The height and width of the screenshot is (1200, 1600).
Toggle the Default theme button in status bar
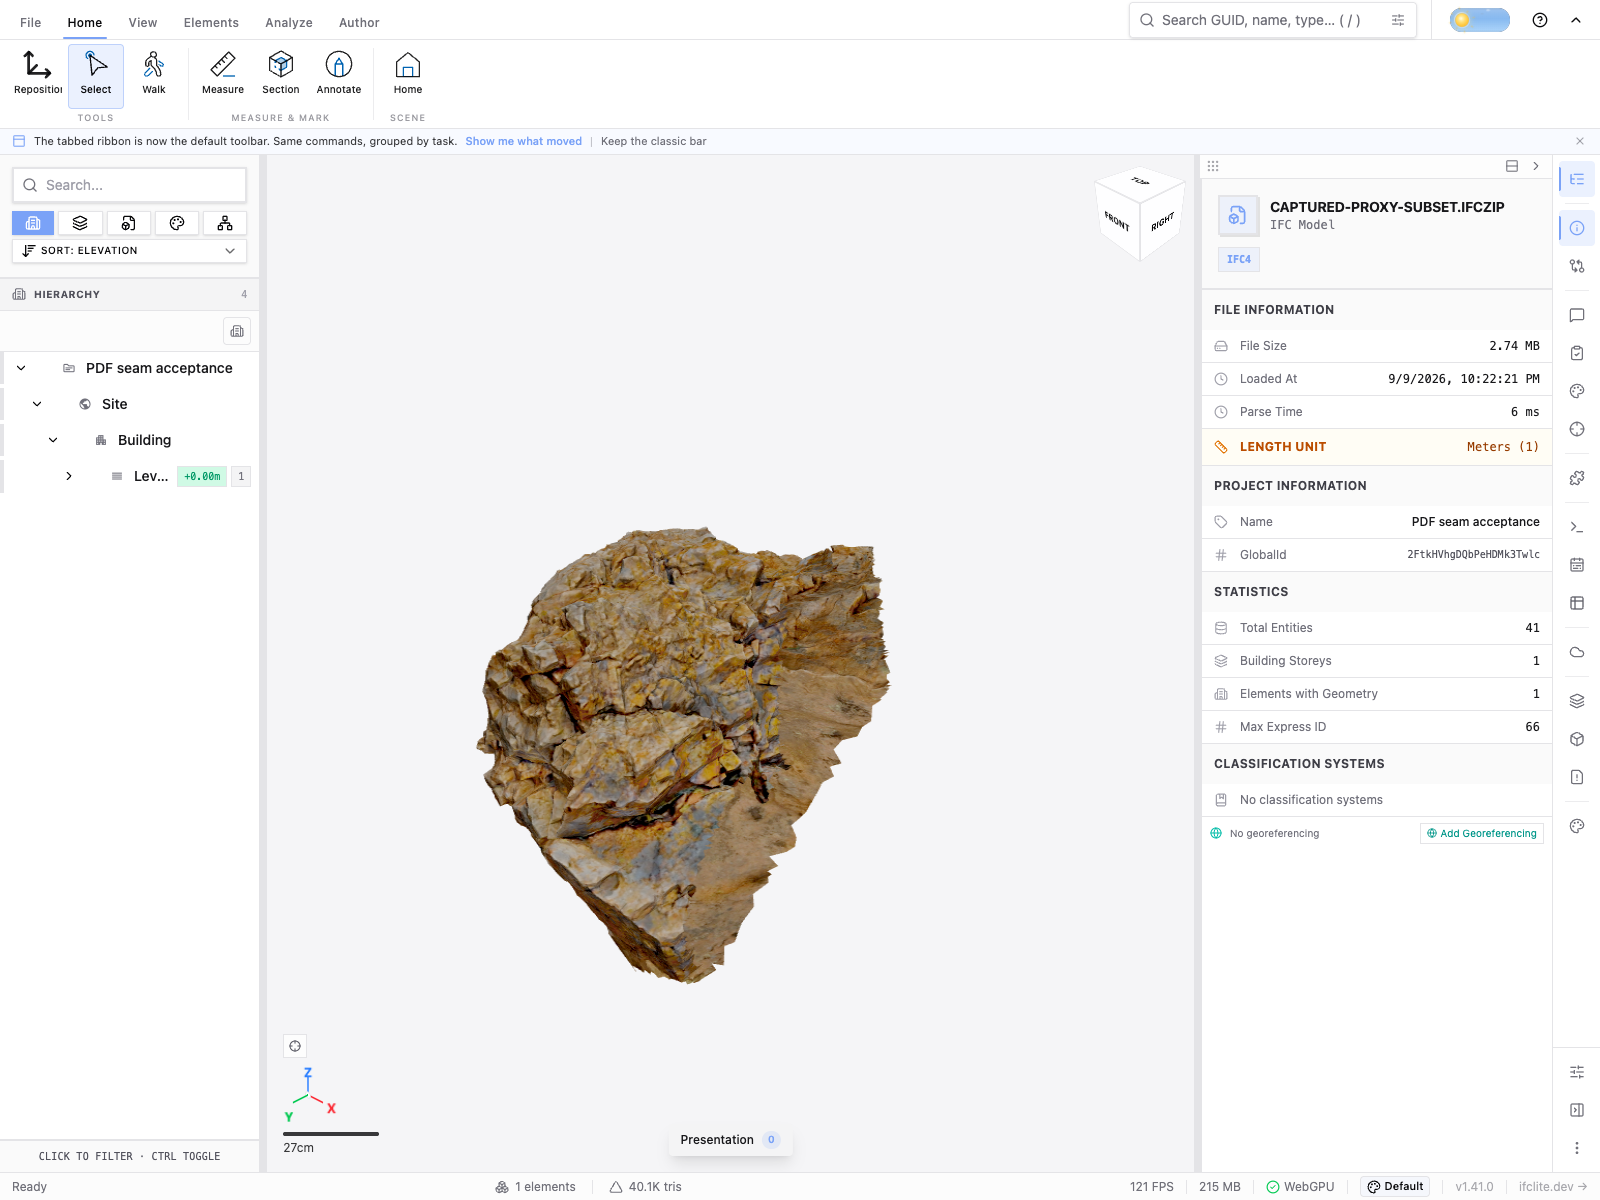pyautogui.click(x=1395, y=1187)
